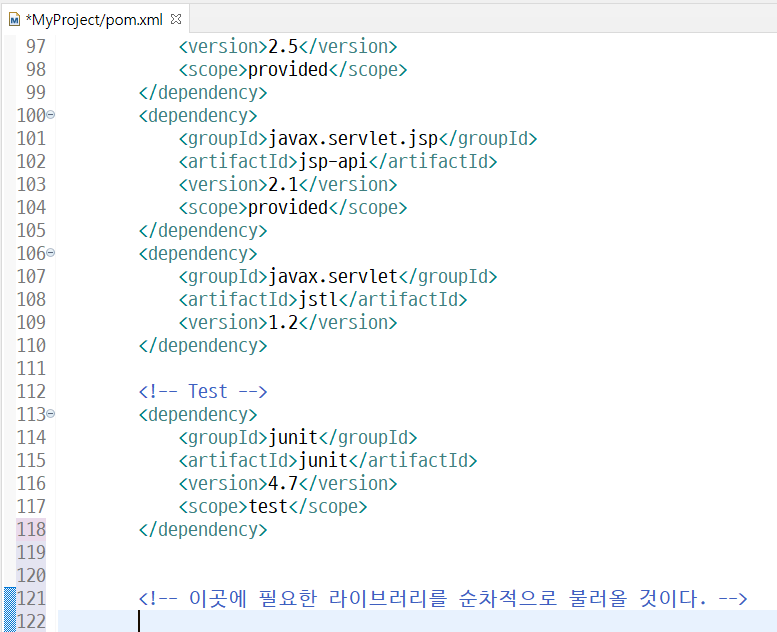Screen dimensions: 777x632
Task: Close the pom.xml editor tab
Action: [176, 19]
